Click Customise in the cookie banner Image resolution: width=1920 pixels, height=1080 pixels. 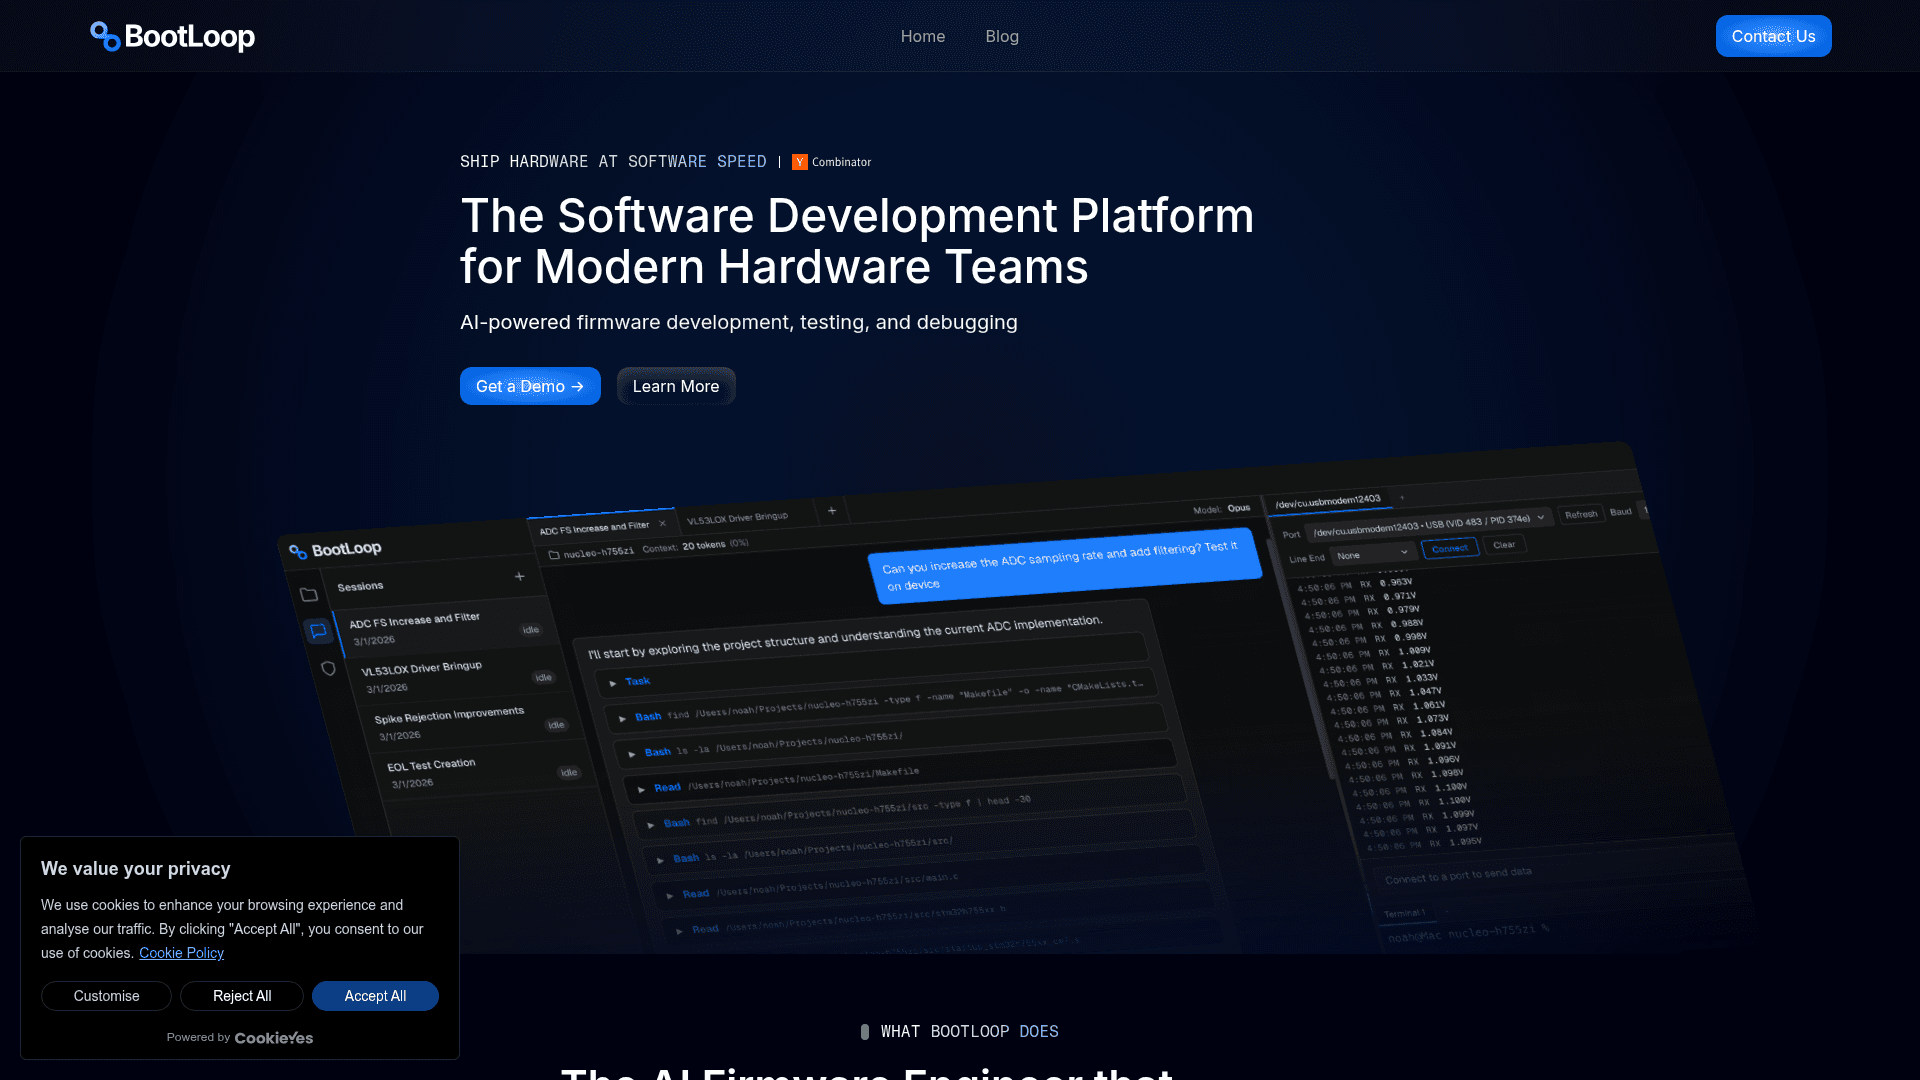pos(106,996)
